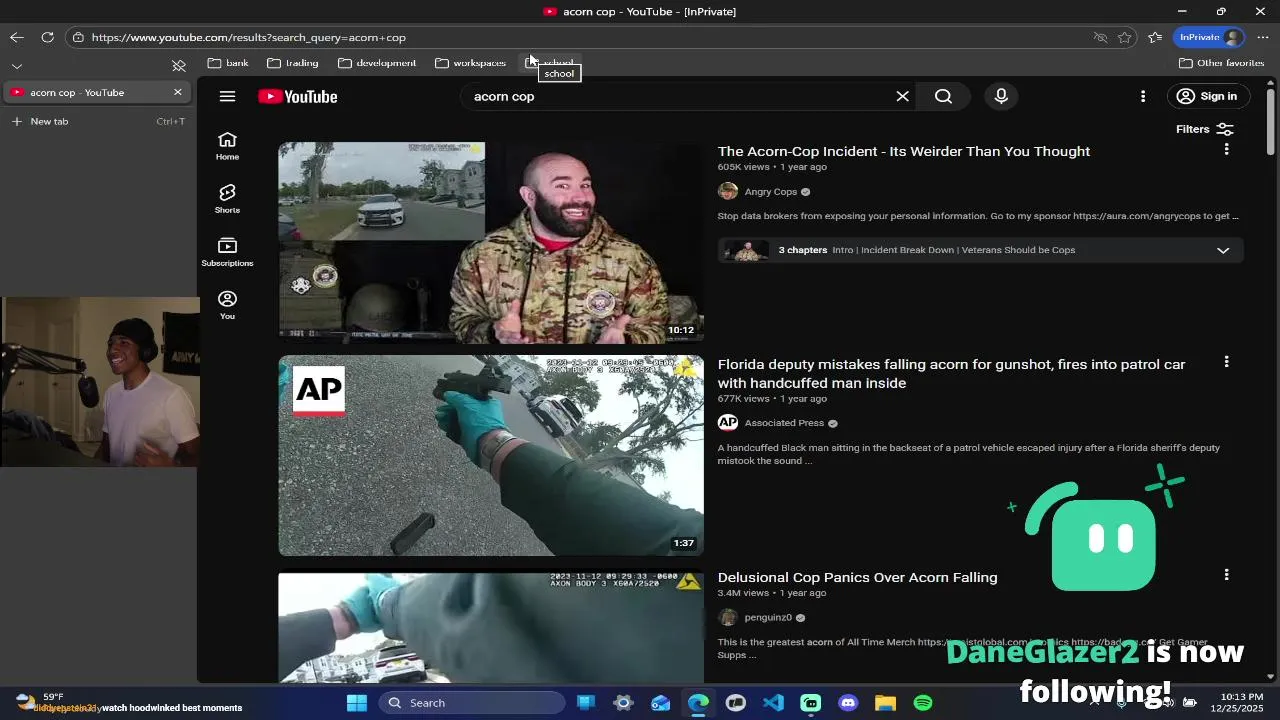Click the Windows taskbar Search box
1280x720 pixels.
pos(472,703)
